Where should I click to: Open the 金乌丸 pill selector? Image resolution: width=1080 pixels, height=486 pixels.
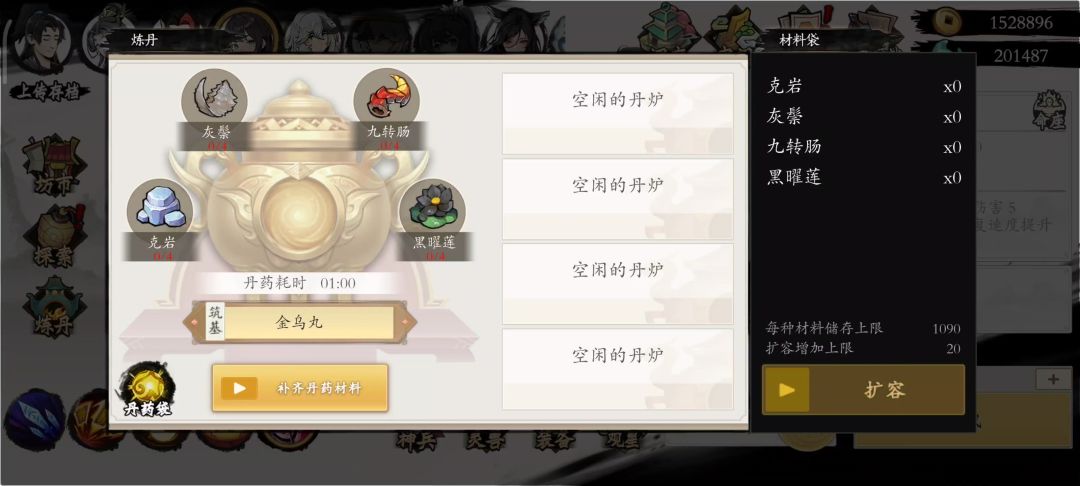click(300, 322)
